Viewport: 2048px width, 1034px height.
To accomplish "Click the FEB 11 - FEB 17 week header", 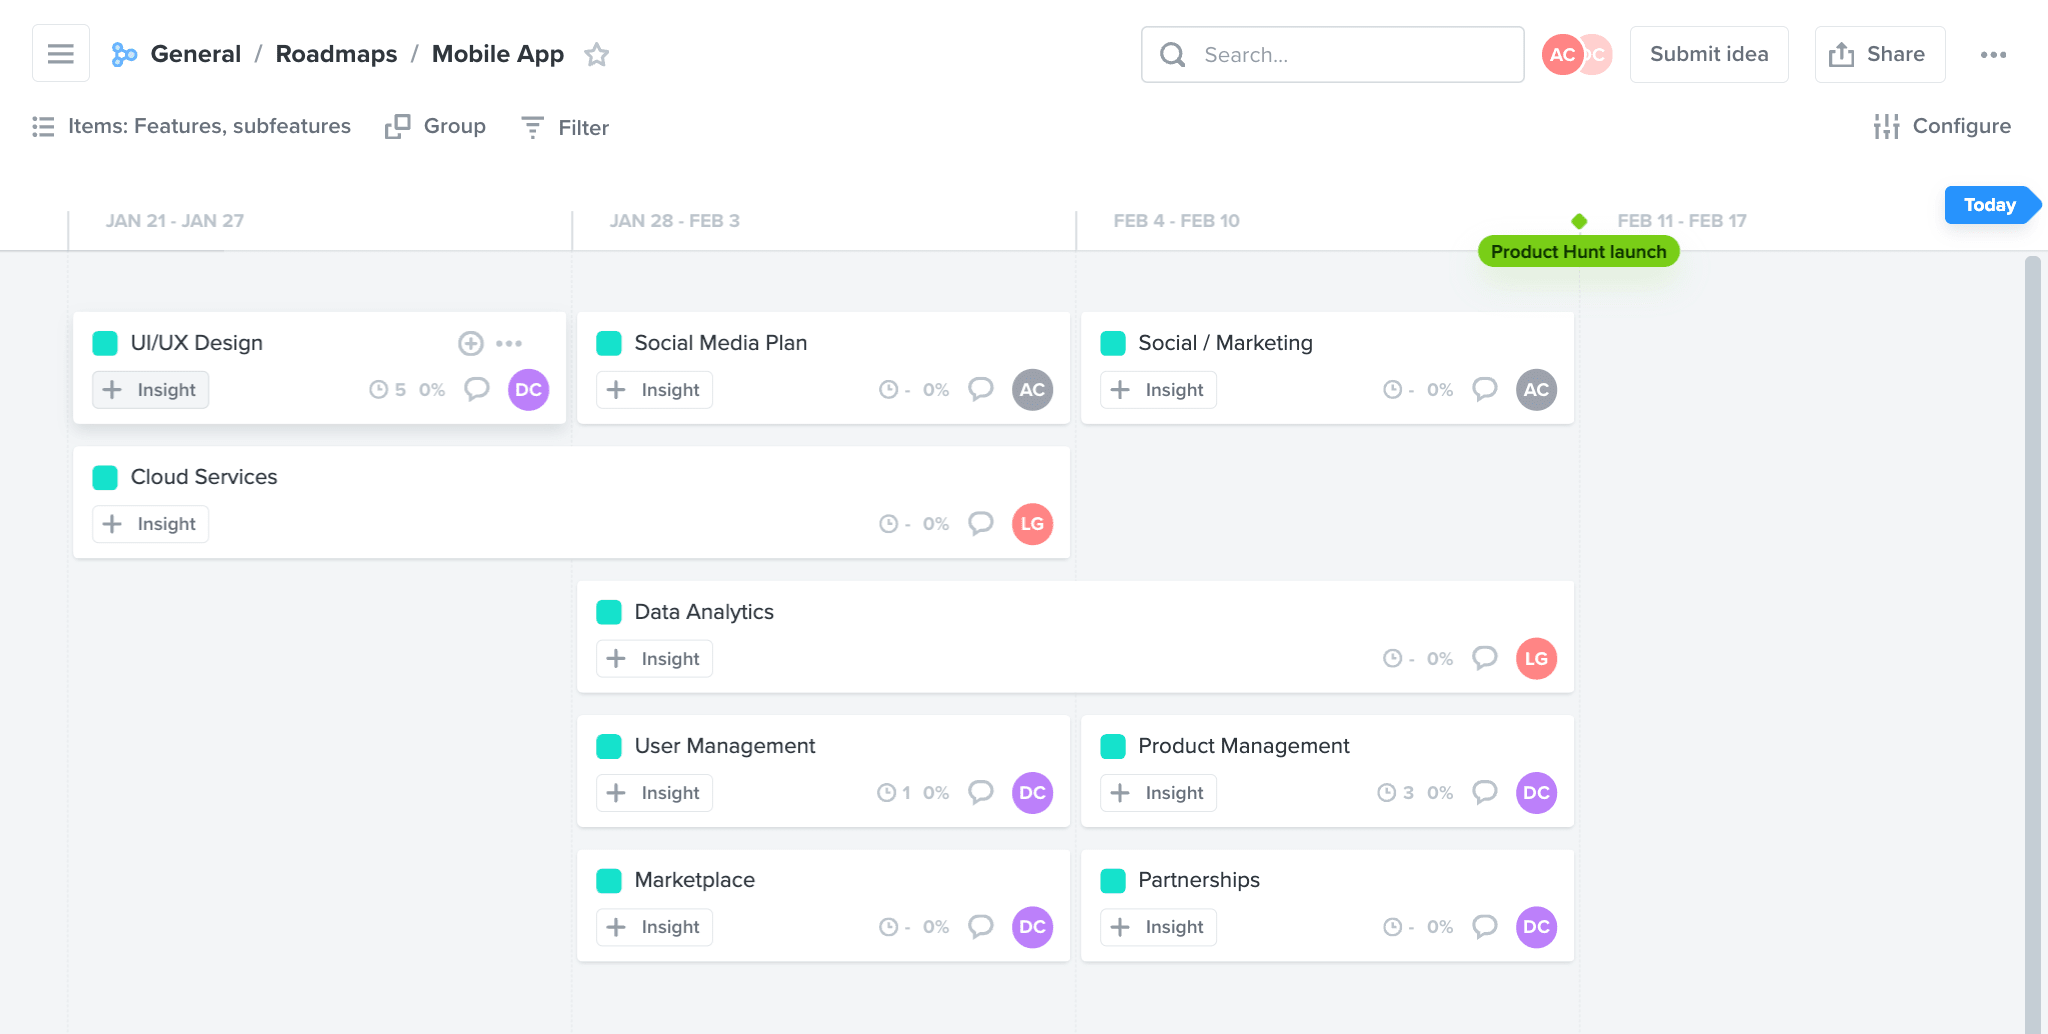I will pyautogui.click(x=1682, y=221).
